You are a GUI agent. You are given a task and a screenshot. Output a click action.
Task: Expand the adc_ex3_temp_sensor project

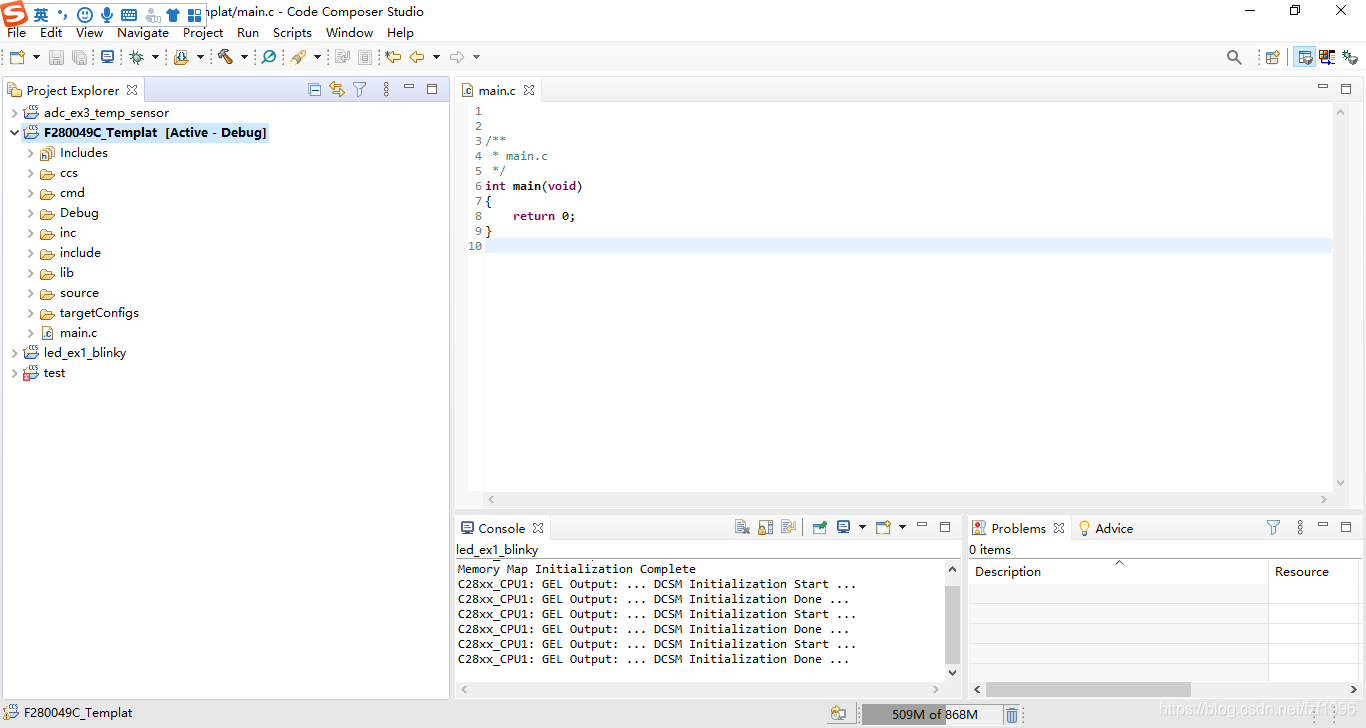coord(14,113)
